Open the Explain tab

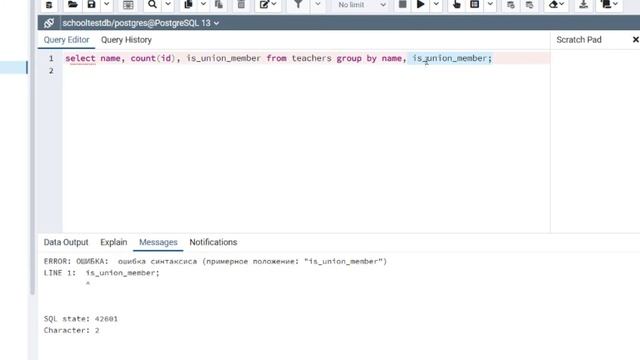click(x=113, y=242)
